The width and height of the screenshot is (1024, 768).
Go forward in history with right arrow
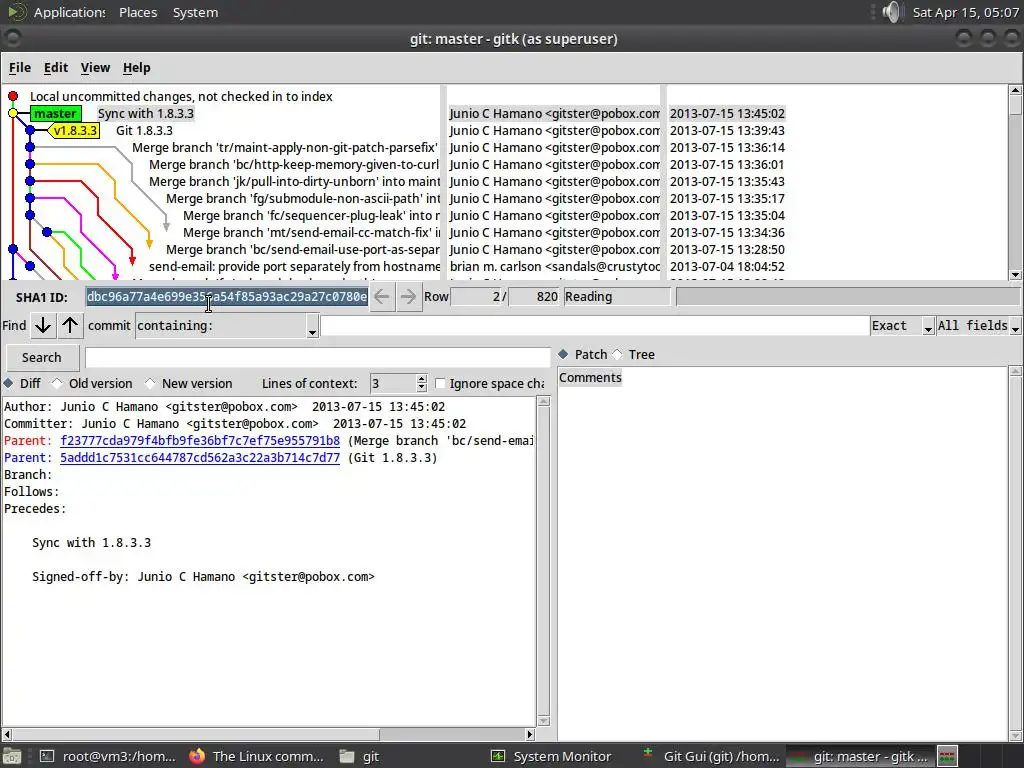409,296
